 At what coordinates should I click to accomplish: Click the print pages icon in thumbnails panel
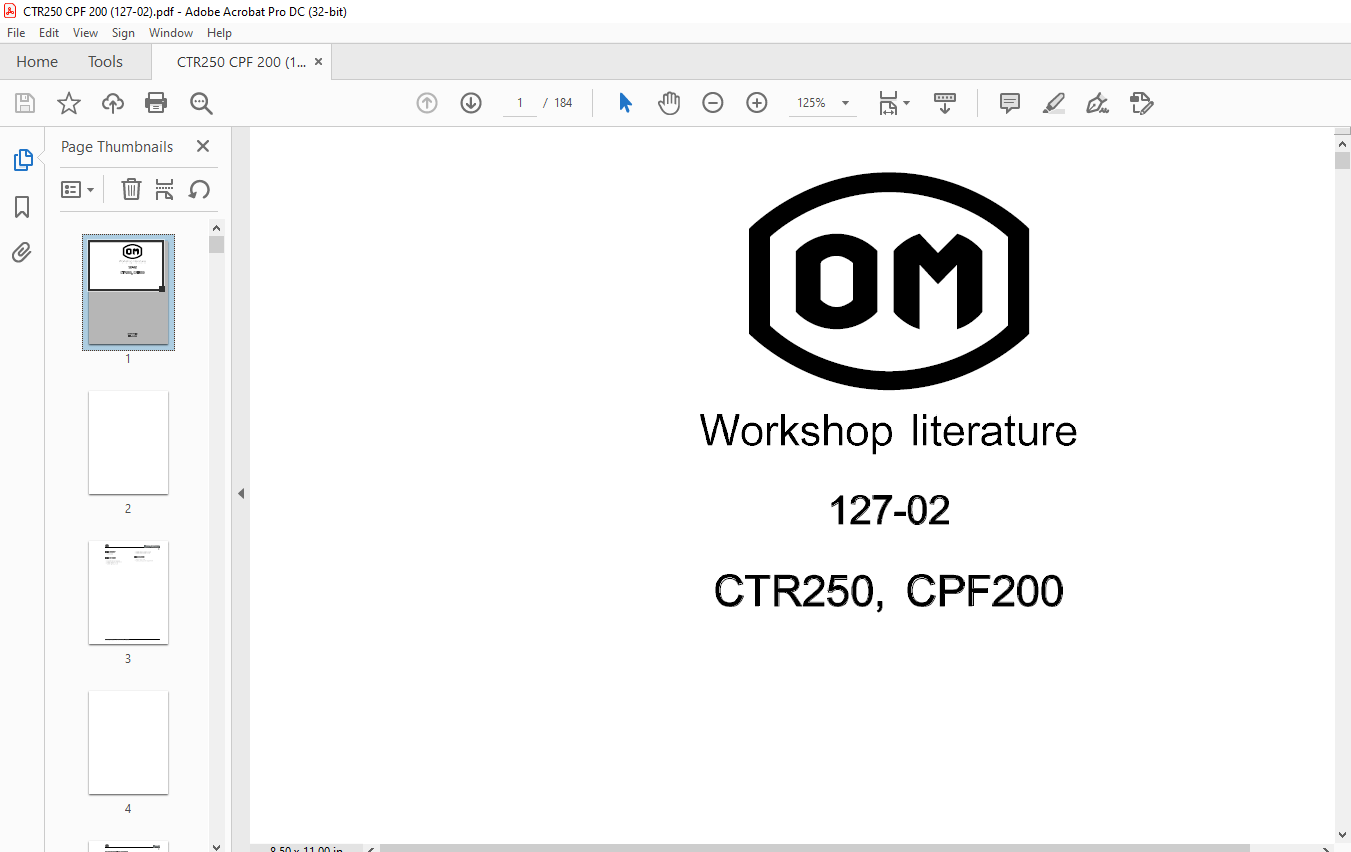tap(165, 189)
